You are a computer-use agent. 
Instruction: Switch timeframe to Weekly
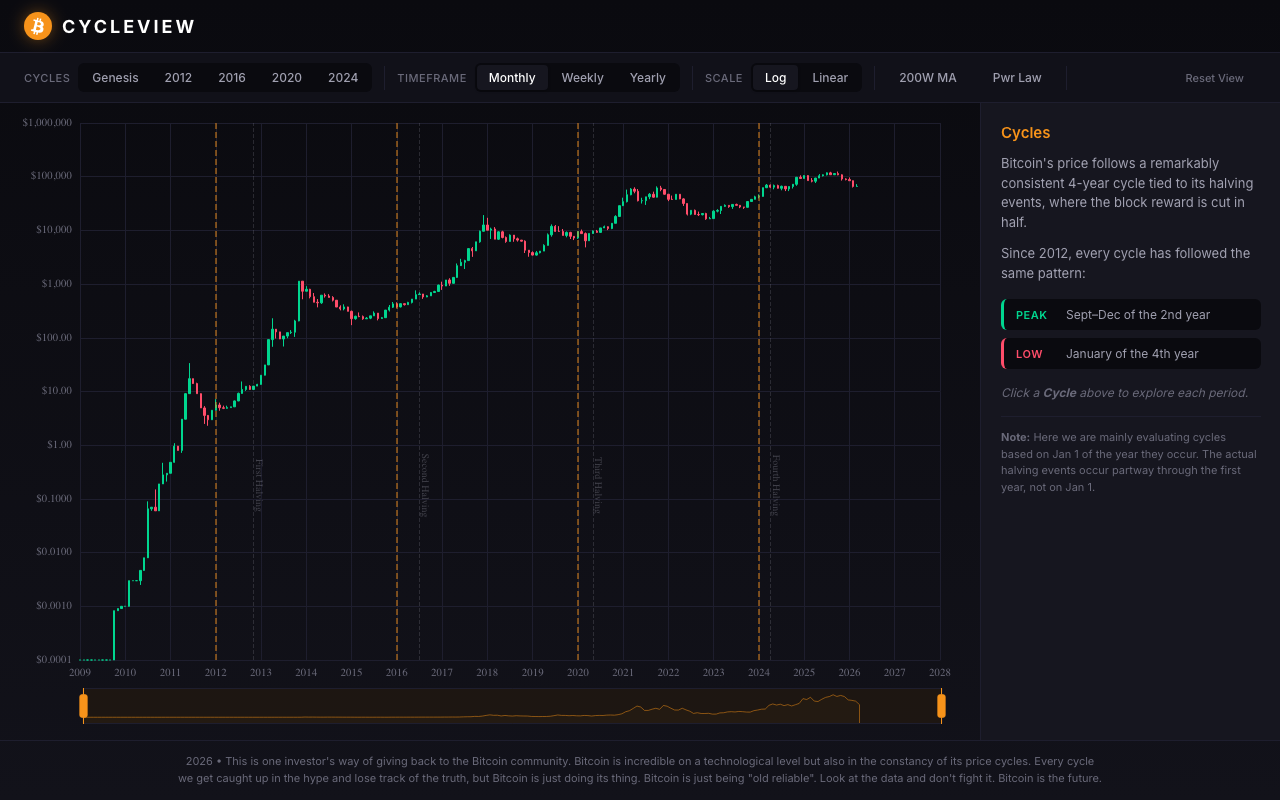pyautogui.click(x=582, y=78)
